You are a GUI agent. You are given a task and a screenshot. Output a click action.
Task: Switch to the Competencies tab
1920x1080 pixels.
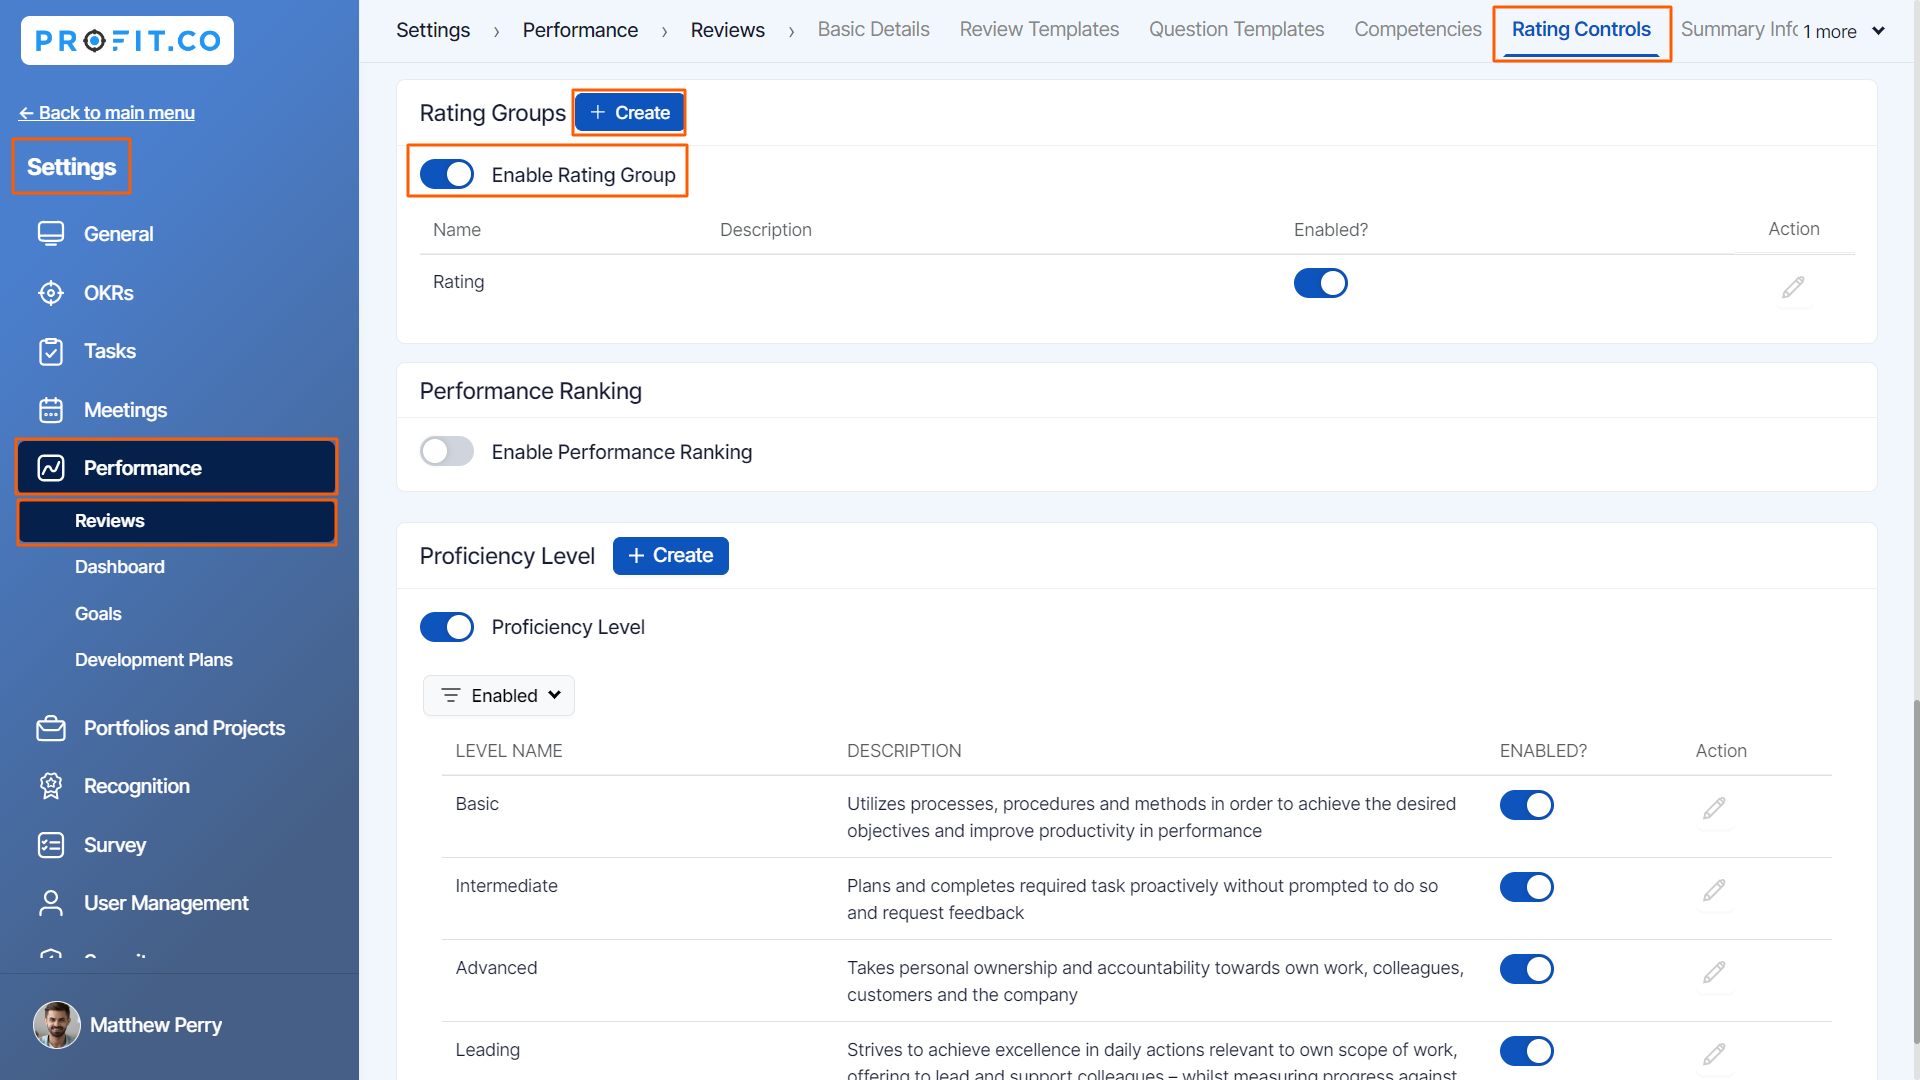point(1417,30)
